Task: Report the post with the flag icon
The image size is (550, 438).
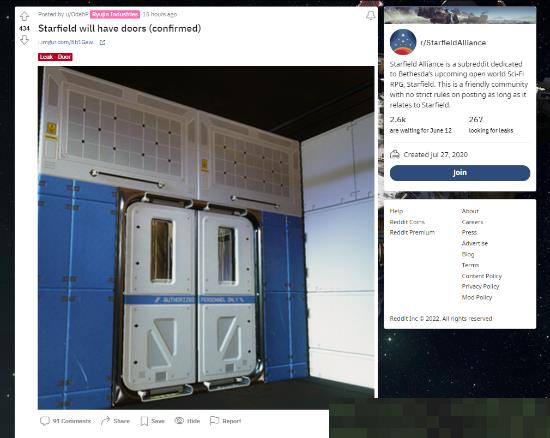Action: tap(214, 420)
